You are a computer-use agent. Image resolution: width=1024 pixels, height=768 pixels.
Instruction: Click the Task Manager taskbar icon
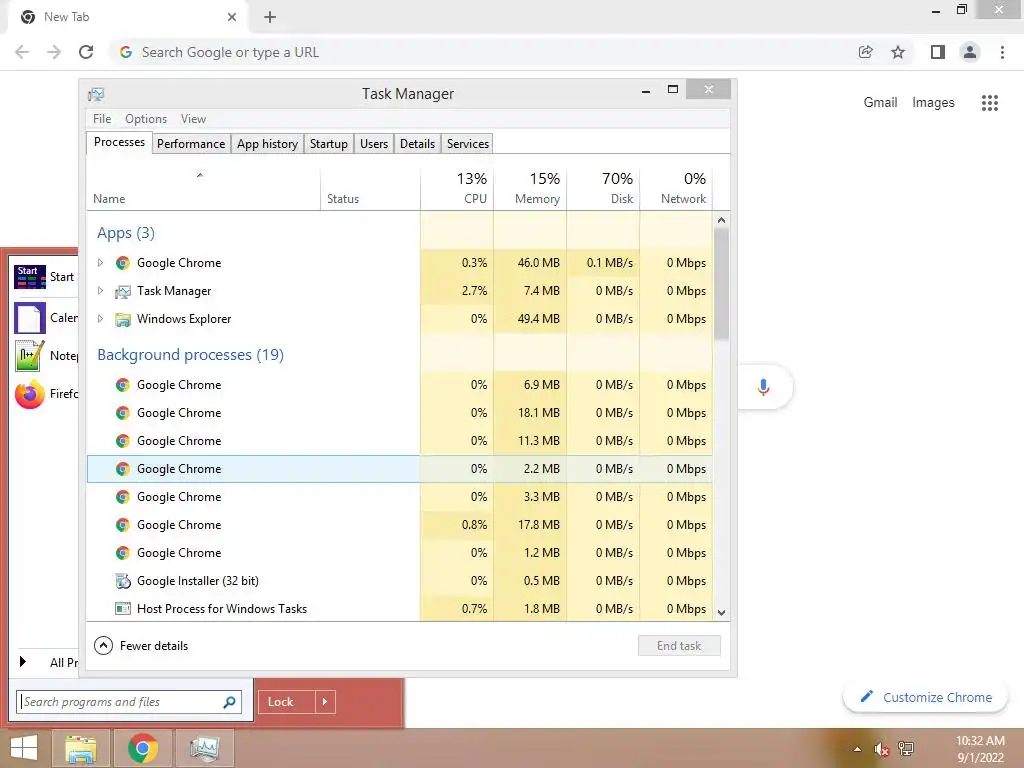(x=204, y=748)
